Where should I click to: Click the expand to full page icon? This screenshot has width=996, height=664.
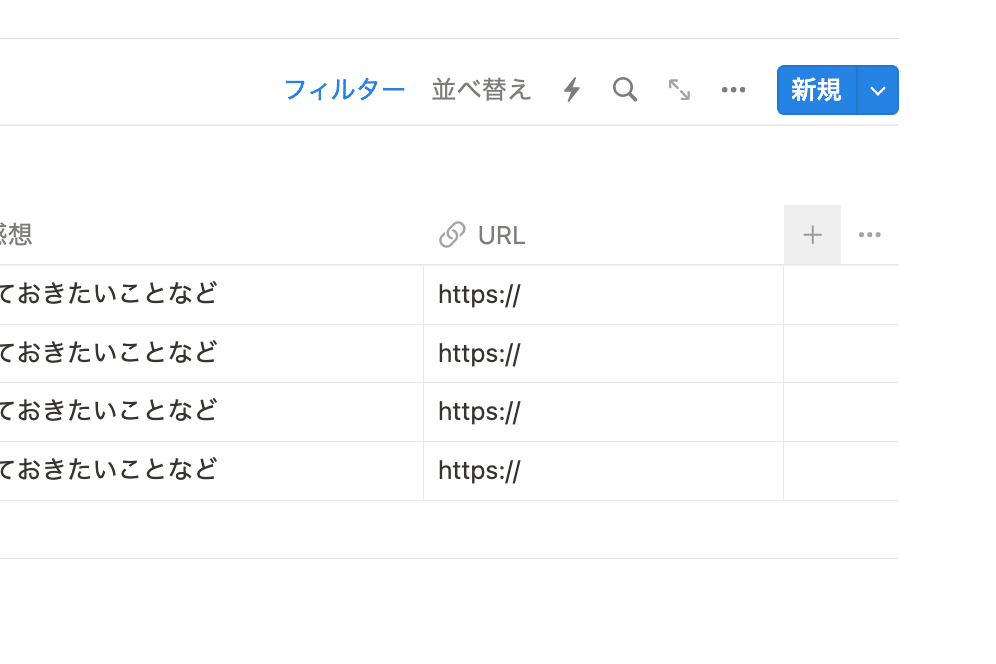679,90
